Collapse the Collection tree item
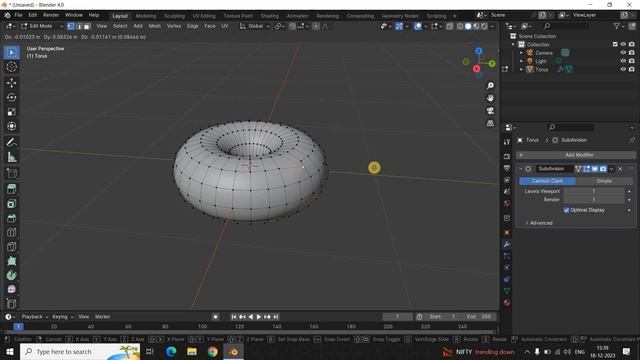This screenshot has width=640, height=360. tap(513, 44)
